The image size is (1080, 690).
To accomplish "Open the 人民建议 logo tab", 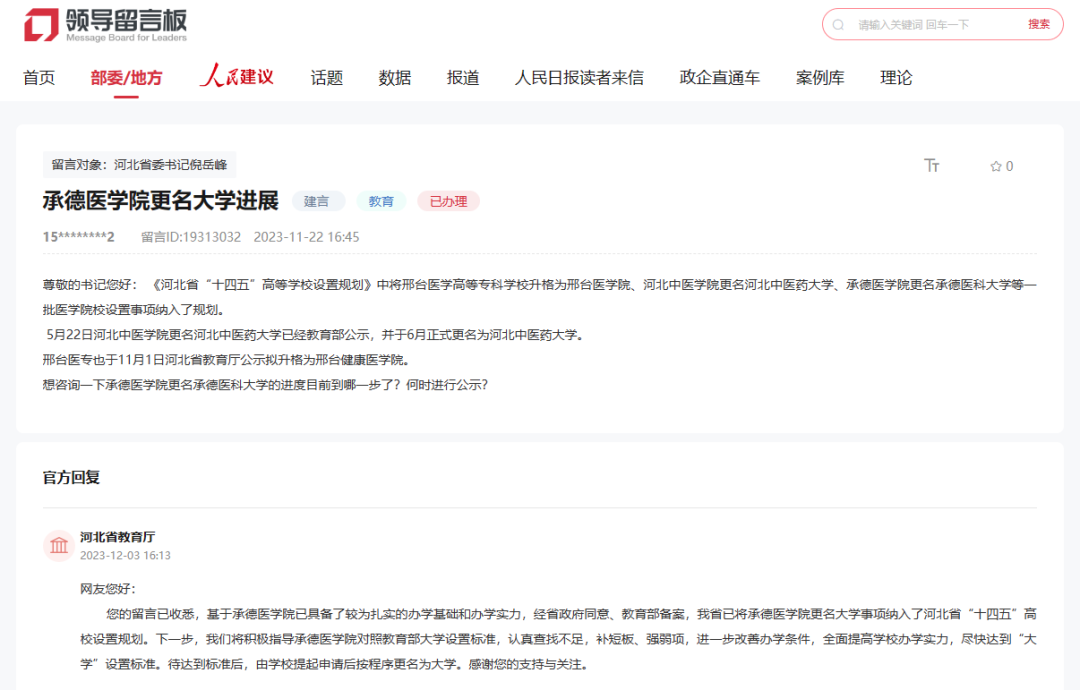I will (x=236, y=77).
